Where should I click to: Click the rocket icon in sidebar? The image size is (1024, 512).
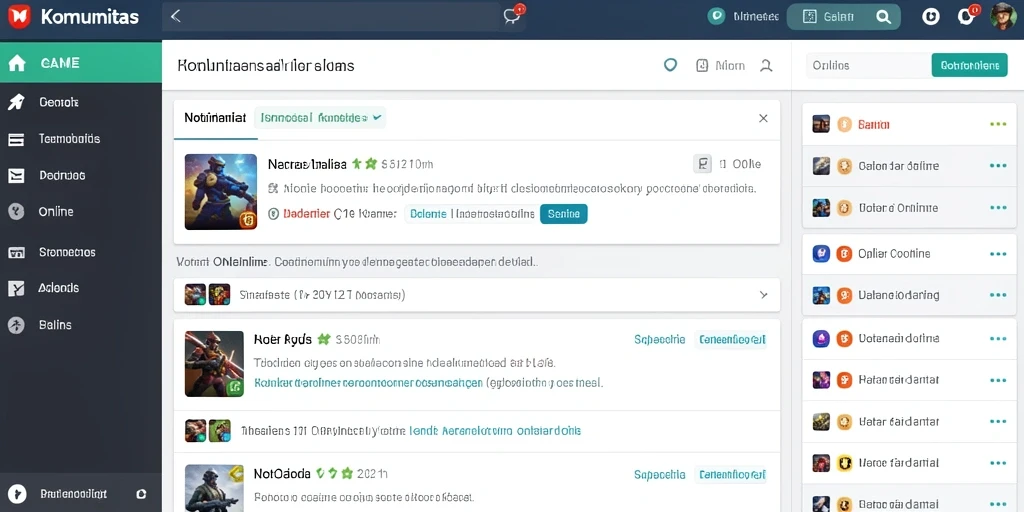pyautogui.click(x=16, y=102)
